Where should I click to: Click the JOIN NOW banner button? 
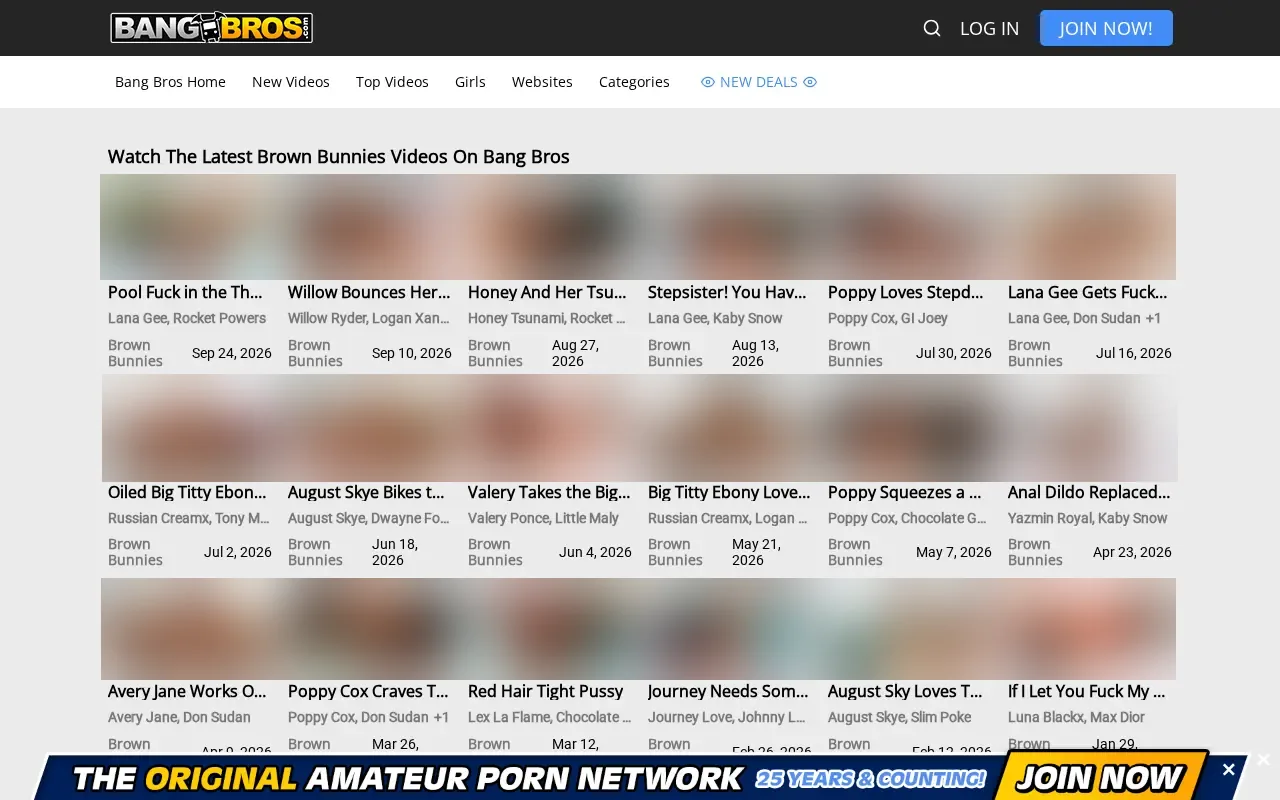[1101, 777]
